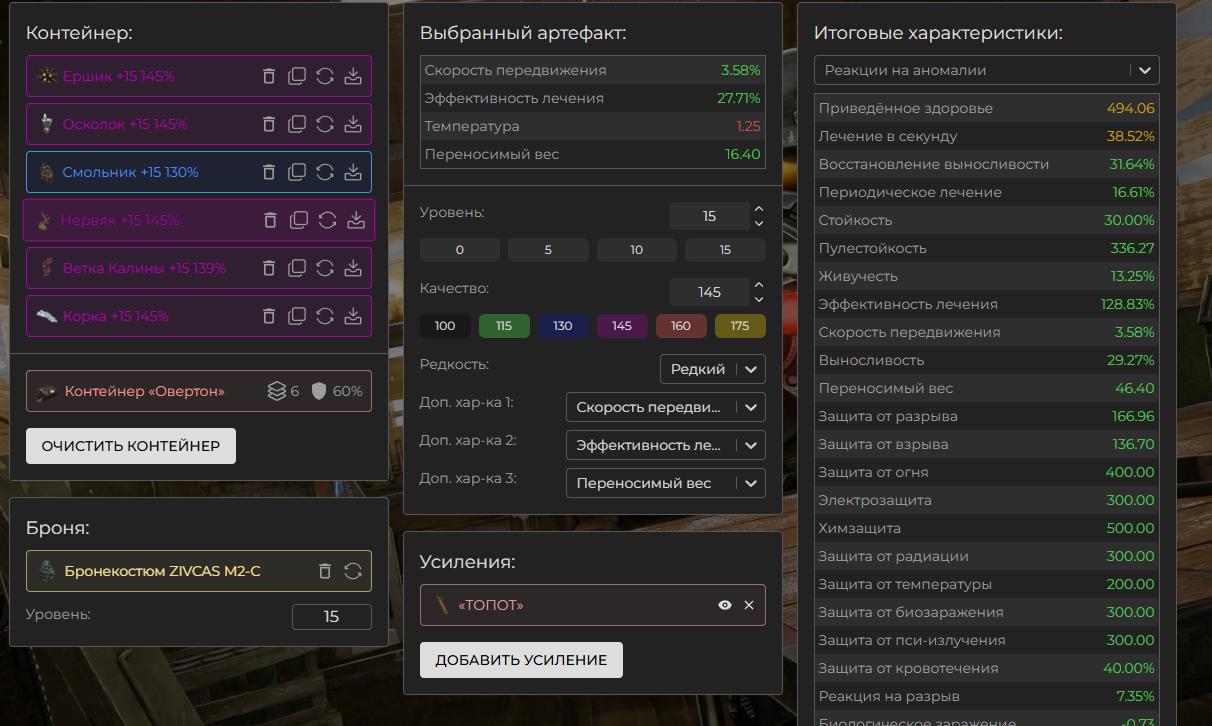The width and height of the screenshot is (1212, 726).
Task: Select level preset 5
Action: pos(548,250)
